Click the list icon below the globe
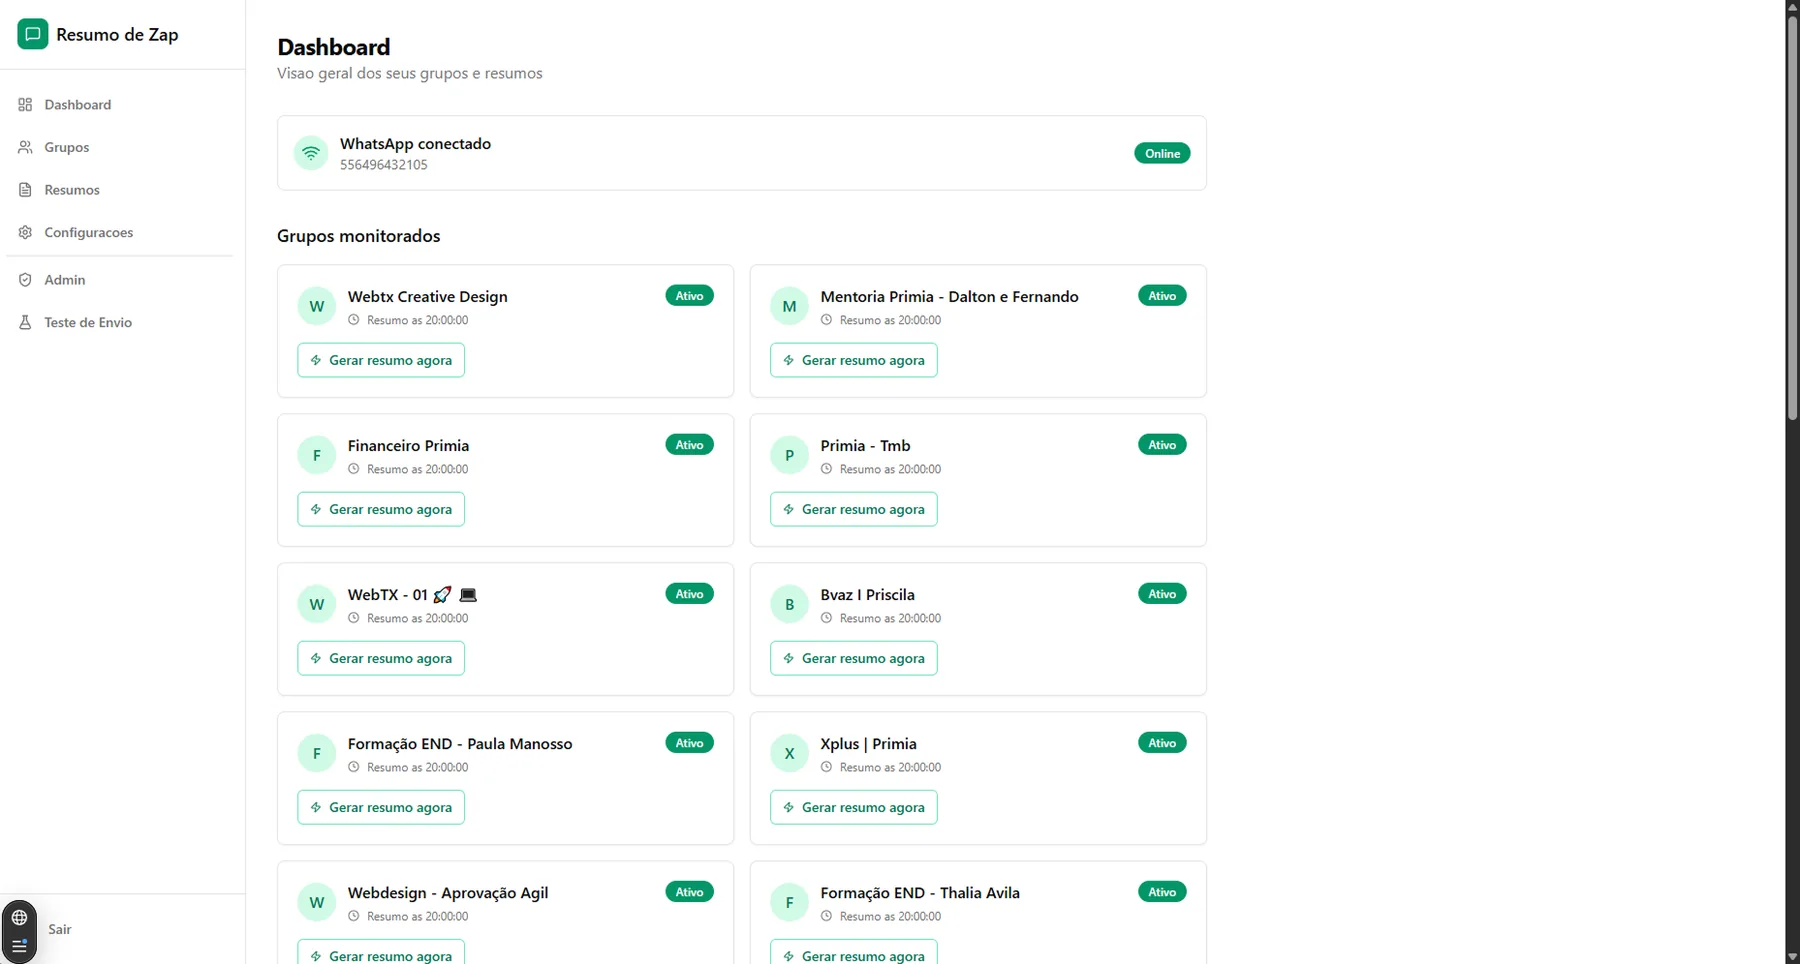 tap(19, 945)
